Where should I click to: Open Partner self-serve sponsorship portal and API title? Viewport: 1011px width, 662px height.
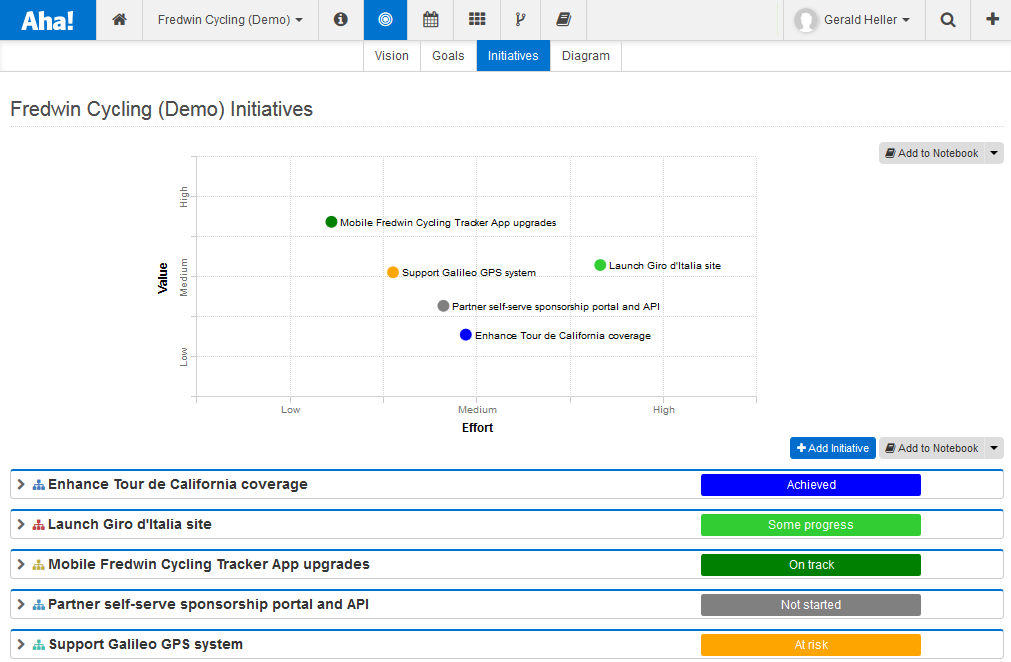[x=208, y=605]
